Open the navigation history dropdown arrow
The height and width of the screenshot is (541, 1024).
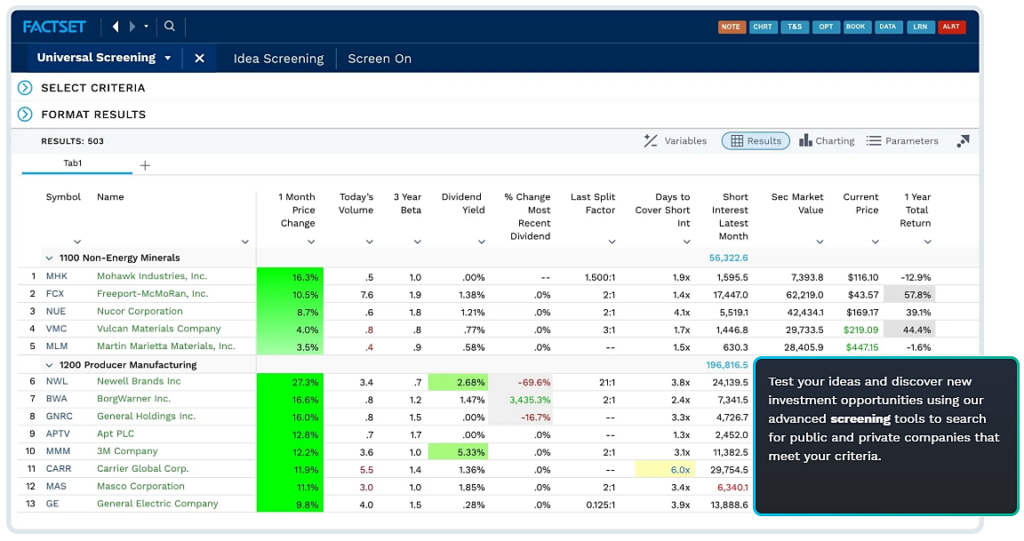click(146, 27)
